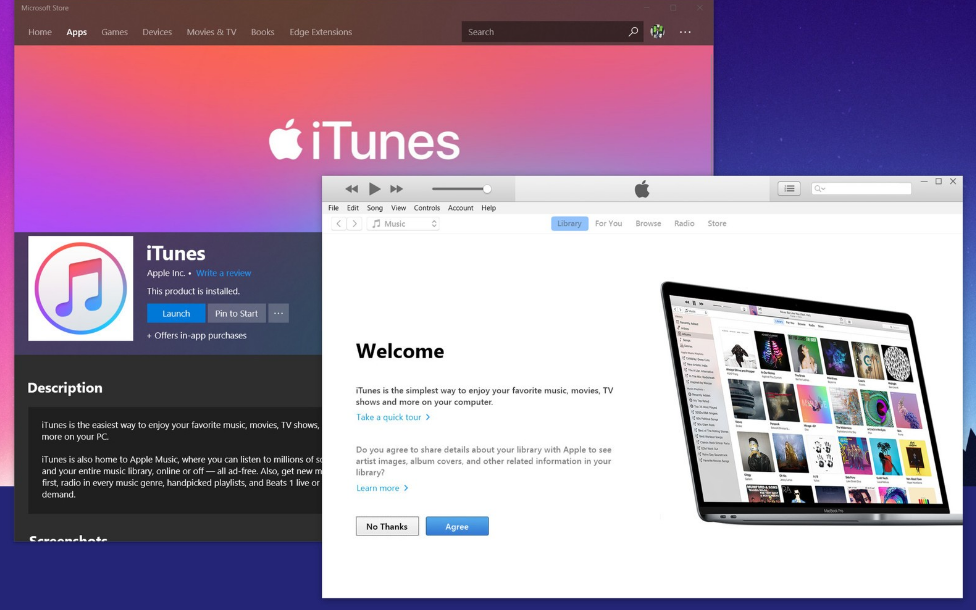The width and height of the screenshot is (976, 610).
Task: Open Movies & TV in Microsoft Store
Action: [x=212, y=32]
